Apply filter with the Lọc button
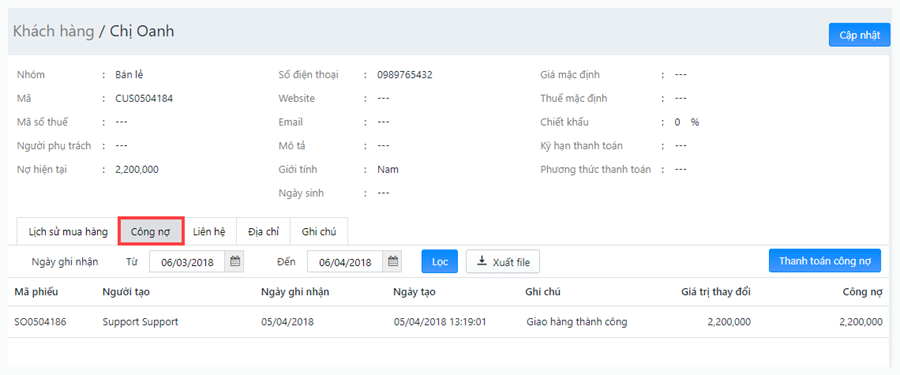Image resolution: width=900 pixels, height=375 pixels. point(440,262)
